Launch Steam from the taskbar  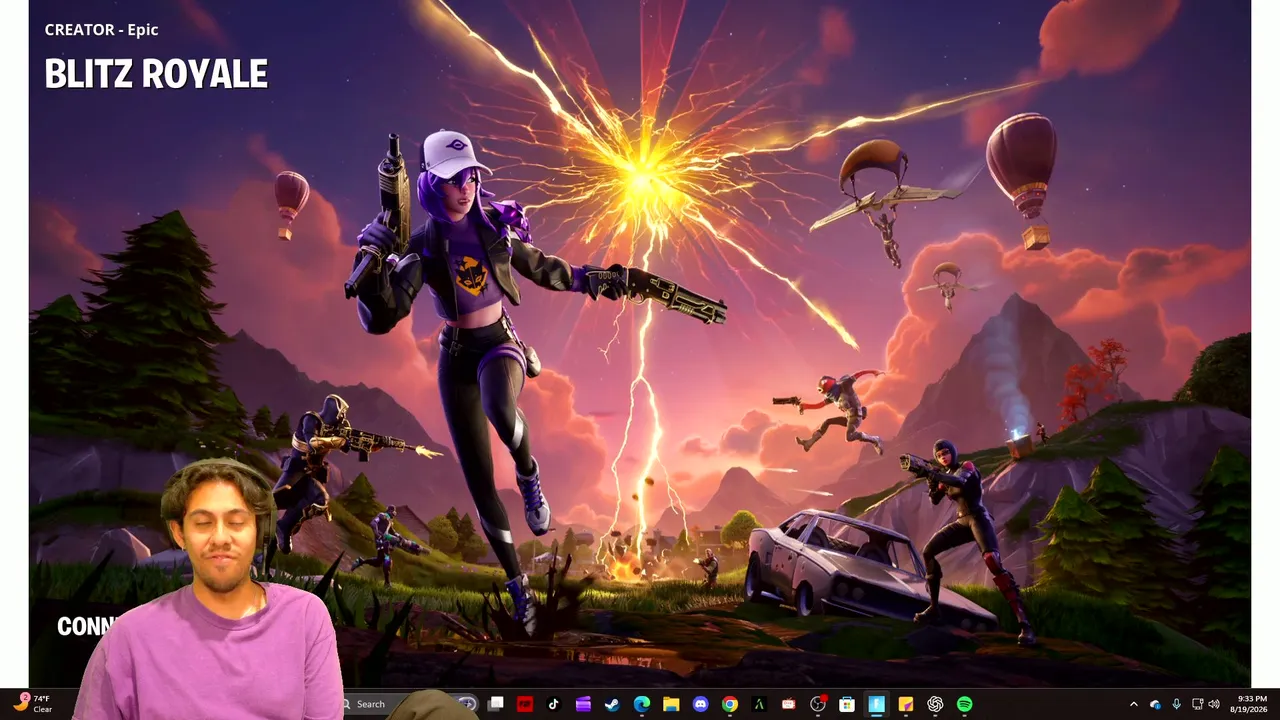pyautogui.click(x=612, y=704)
